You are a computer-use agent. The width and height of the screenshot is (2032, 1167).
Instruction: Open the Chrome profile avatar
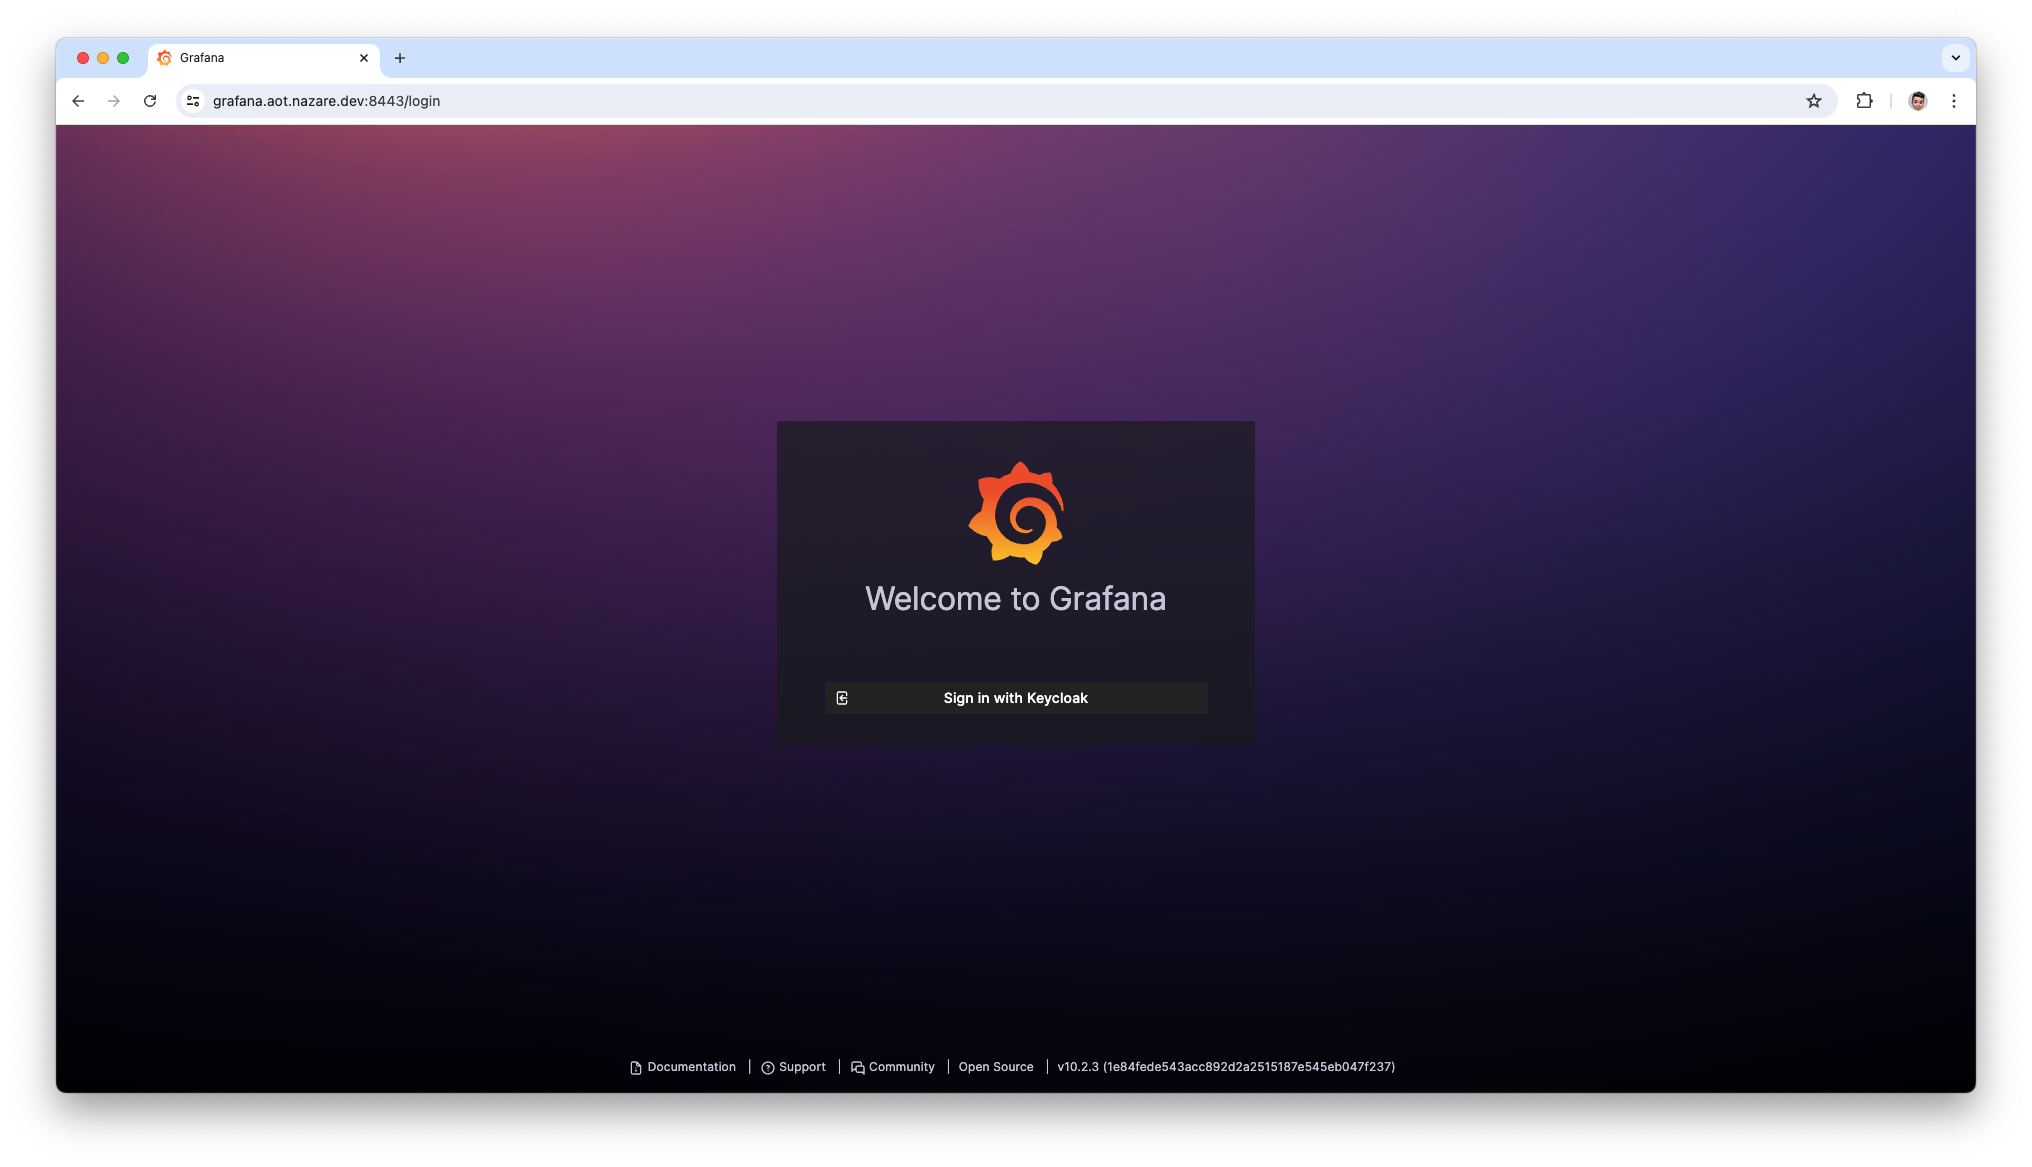(1918, 101)
